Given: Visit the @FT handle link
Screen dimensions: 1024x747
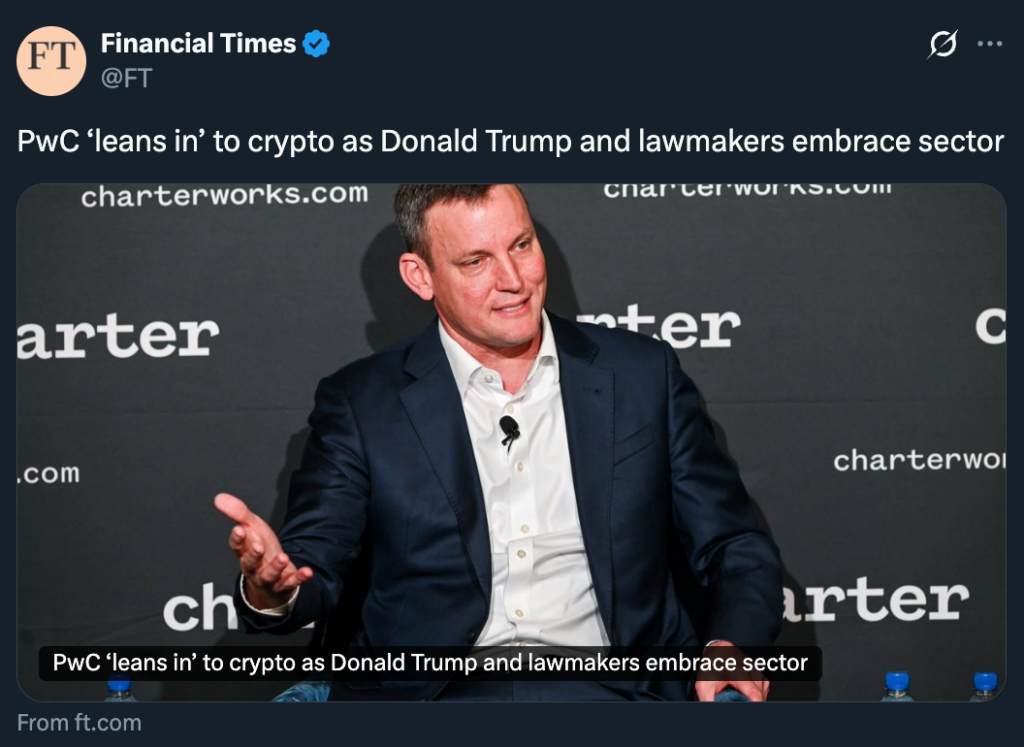Looking at the screenshot, I should pyautogui.click(x=126, y=78).
